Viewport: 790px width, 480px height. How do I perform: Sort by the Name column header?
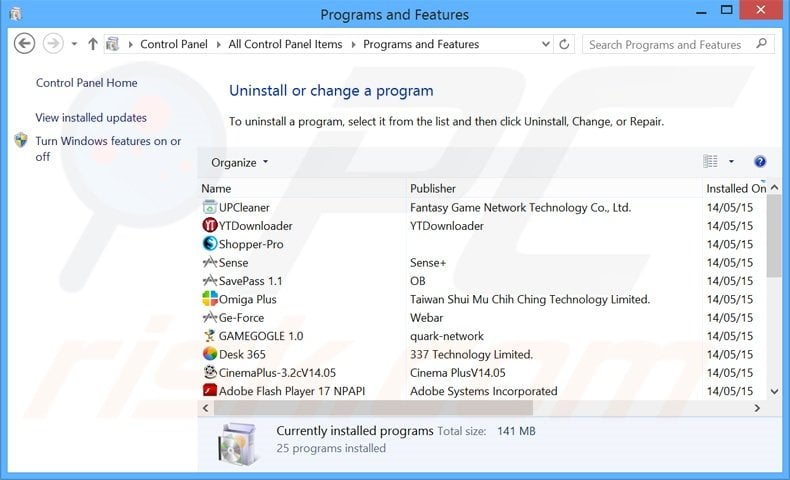click(x=301, y=188)
